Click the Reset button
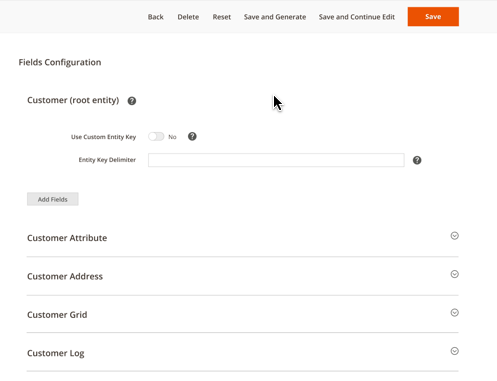This screenshot has width=497, height=381. (x=222, y=17)
